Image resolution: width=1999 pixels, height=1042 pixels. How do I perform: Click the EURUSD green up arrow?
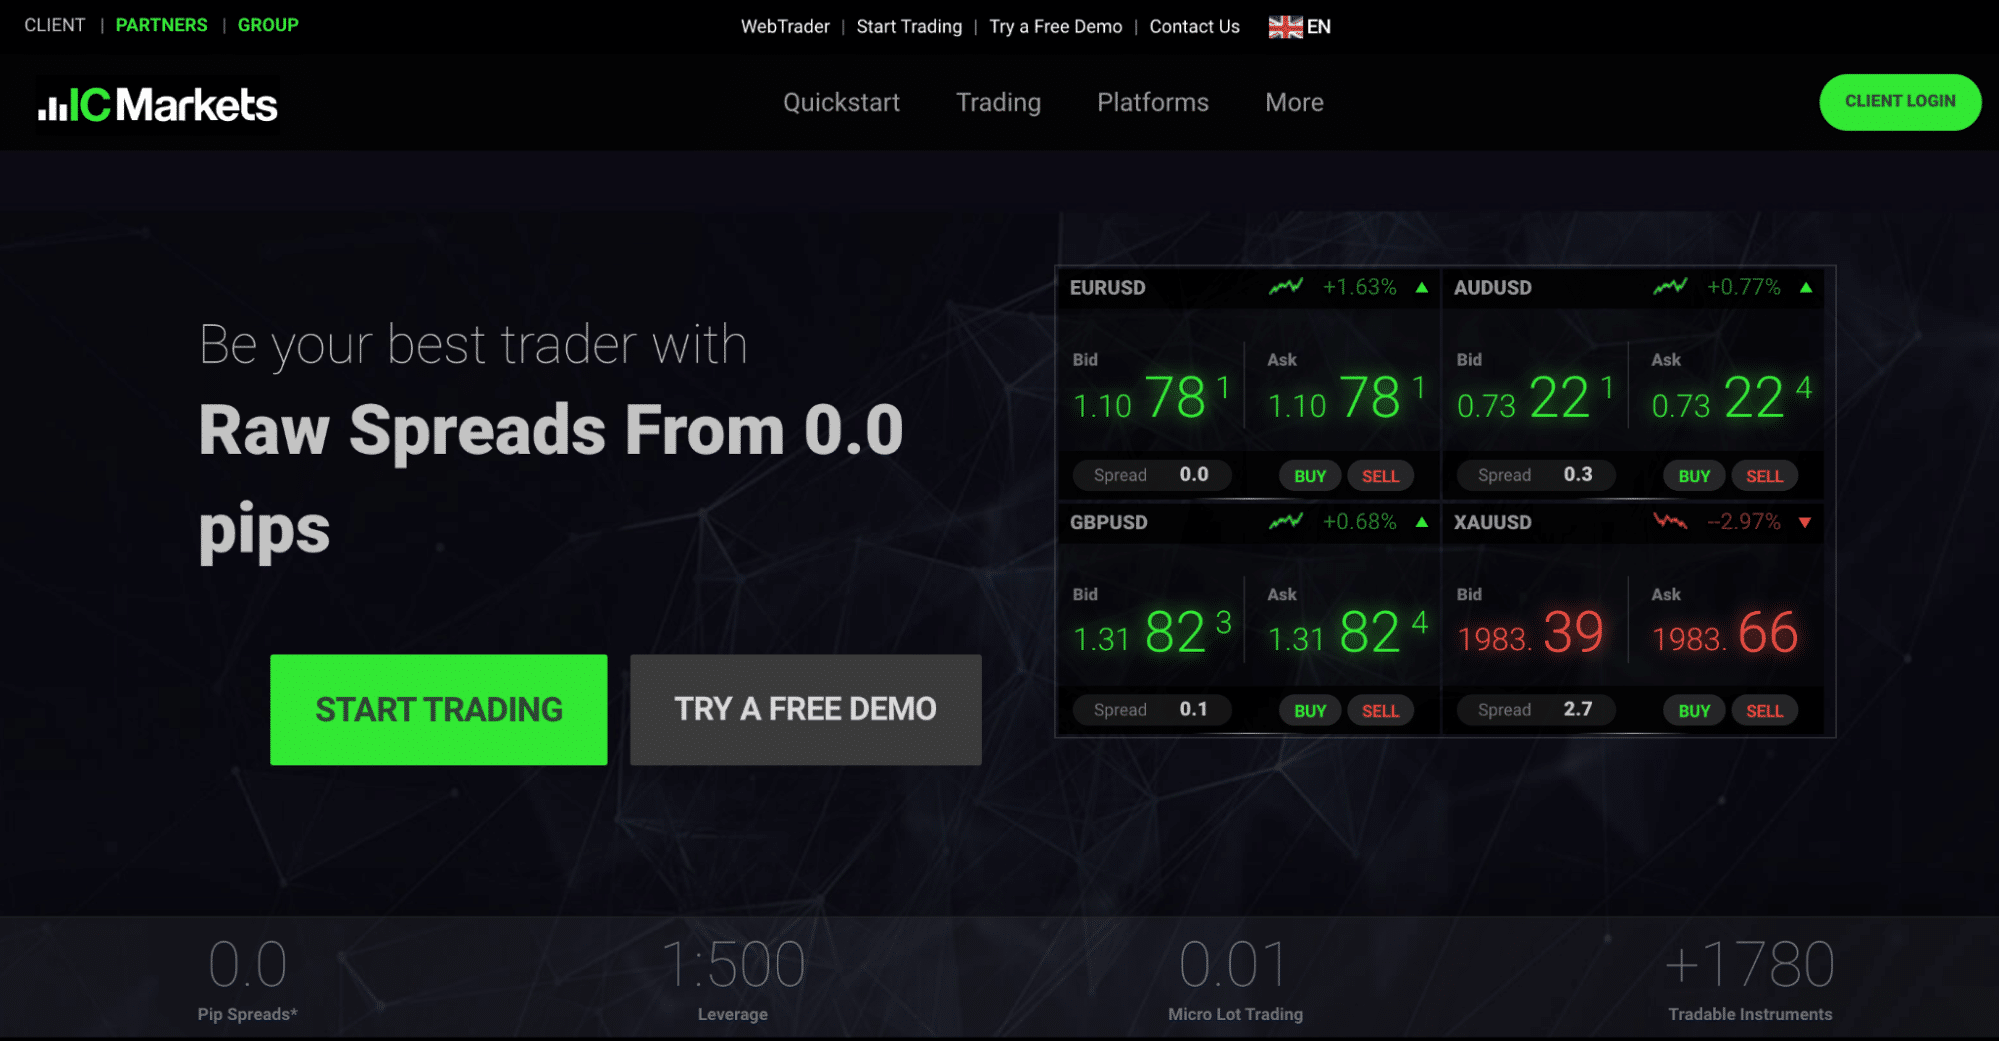(1421, 288)
